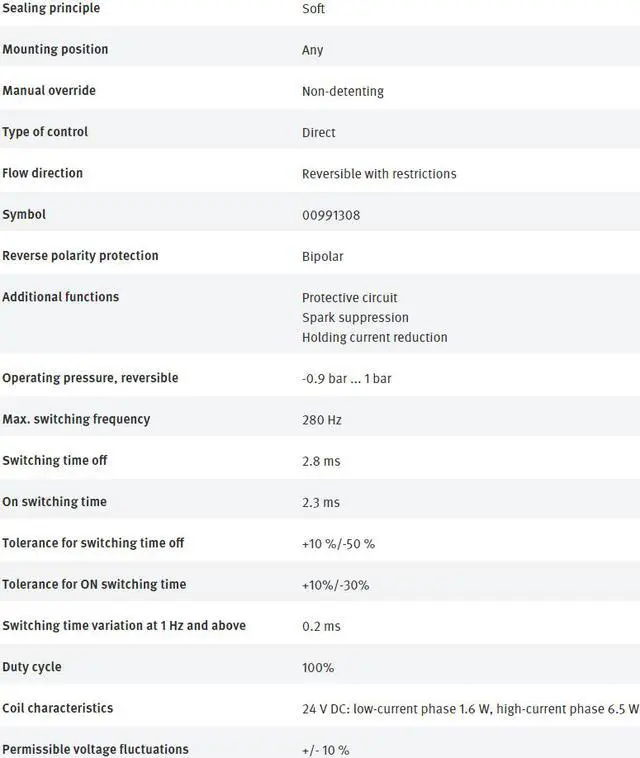Viewport: 640px width, 758px height.
Task: Click the 'Holding current reduction' entry
Action: (x=374, y=337)
